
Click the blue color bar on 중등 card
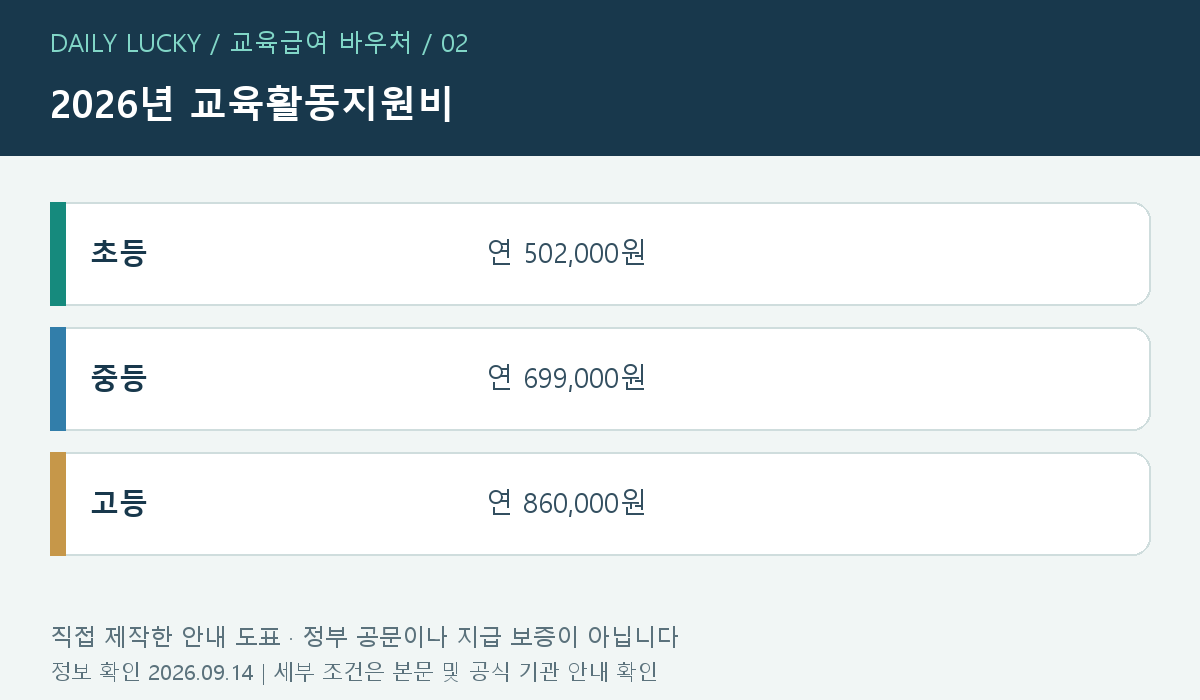click(58, 379)
